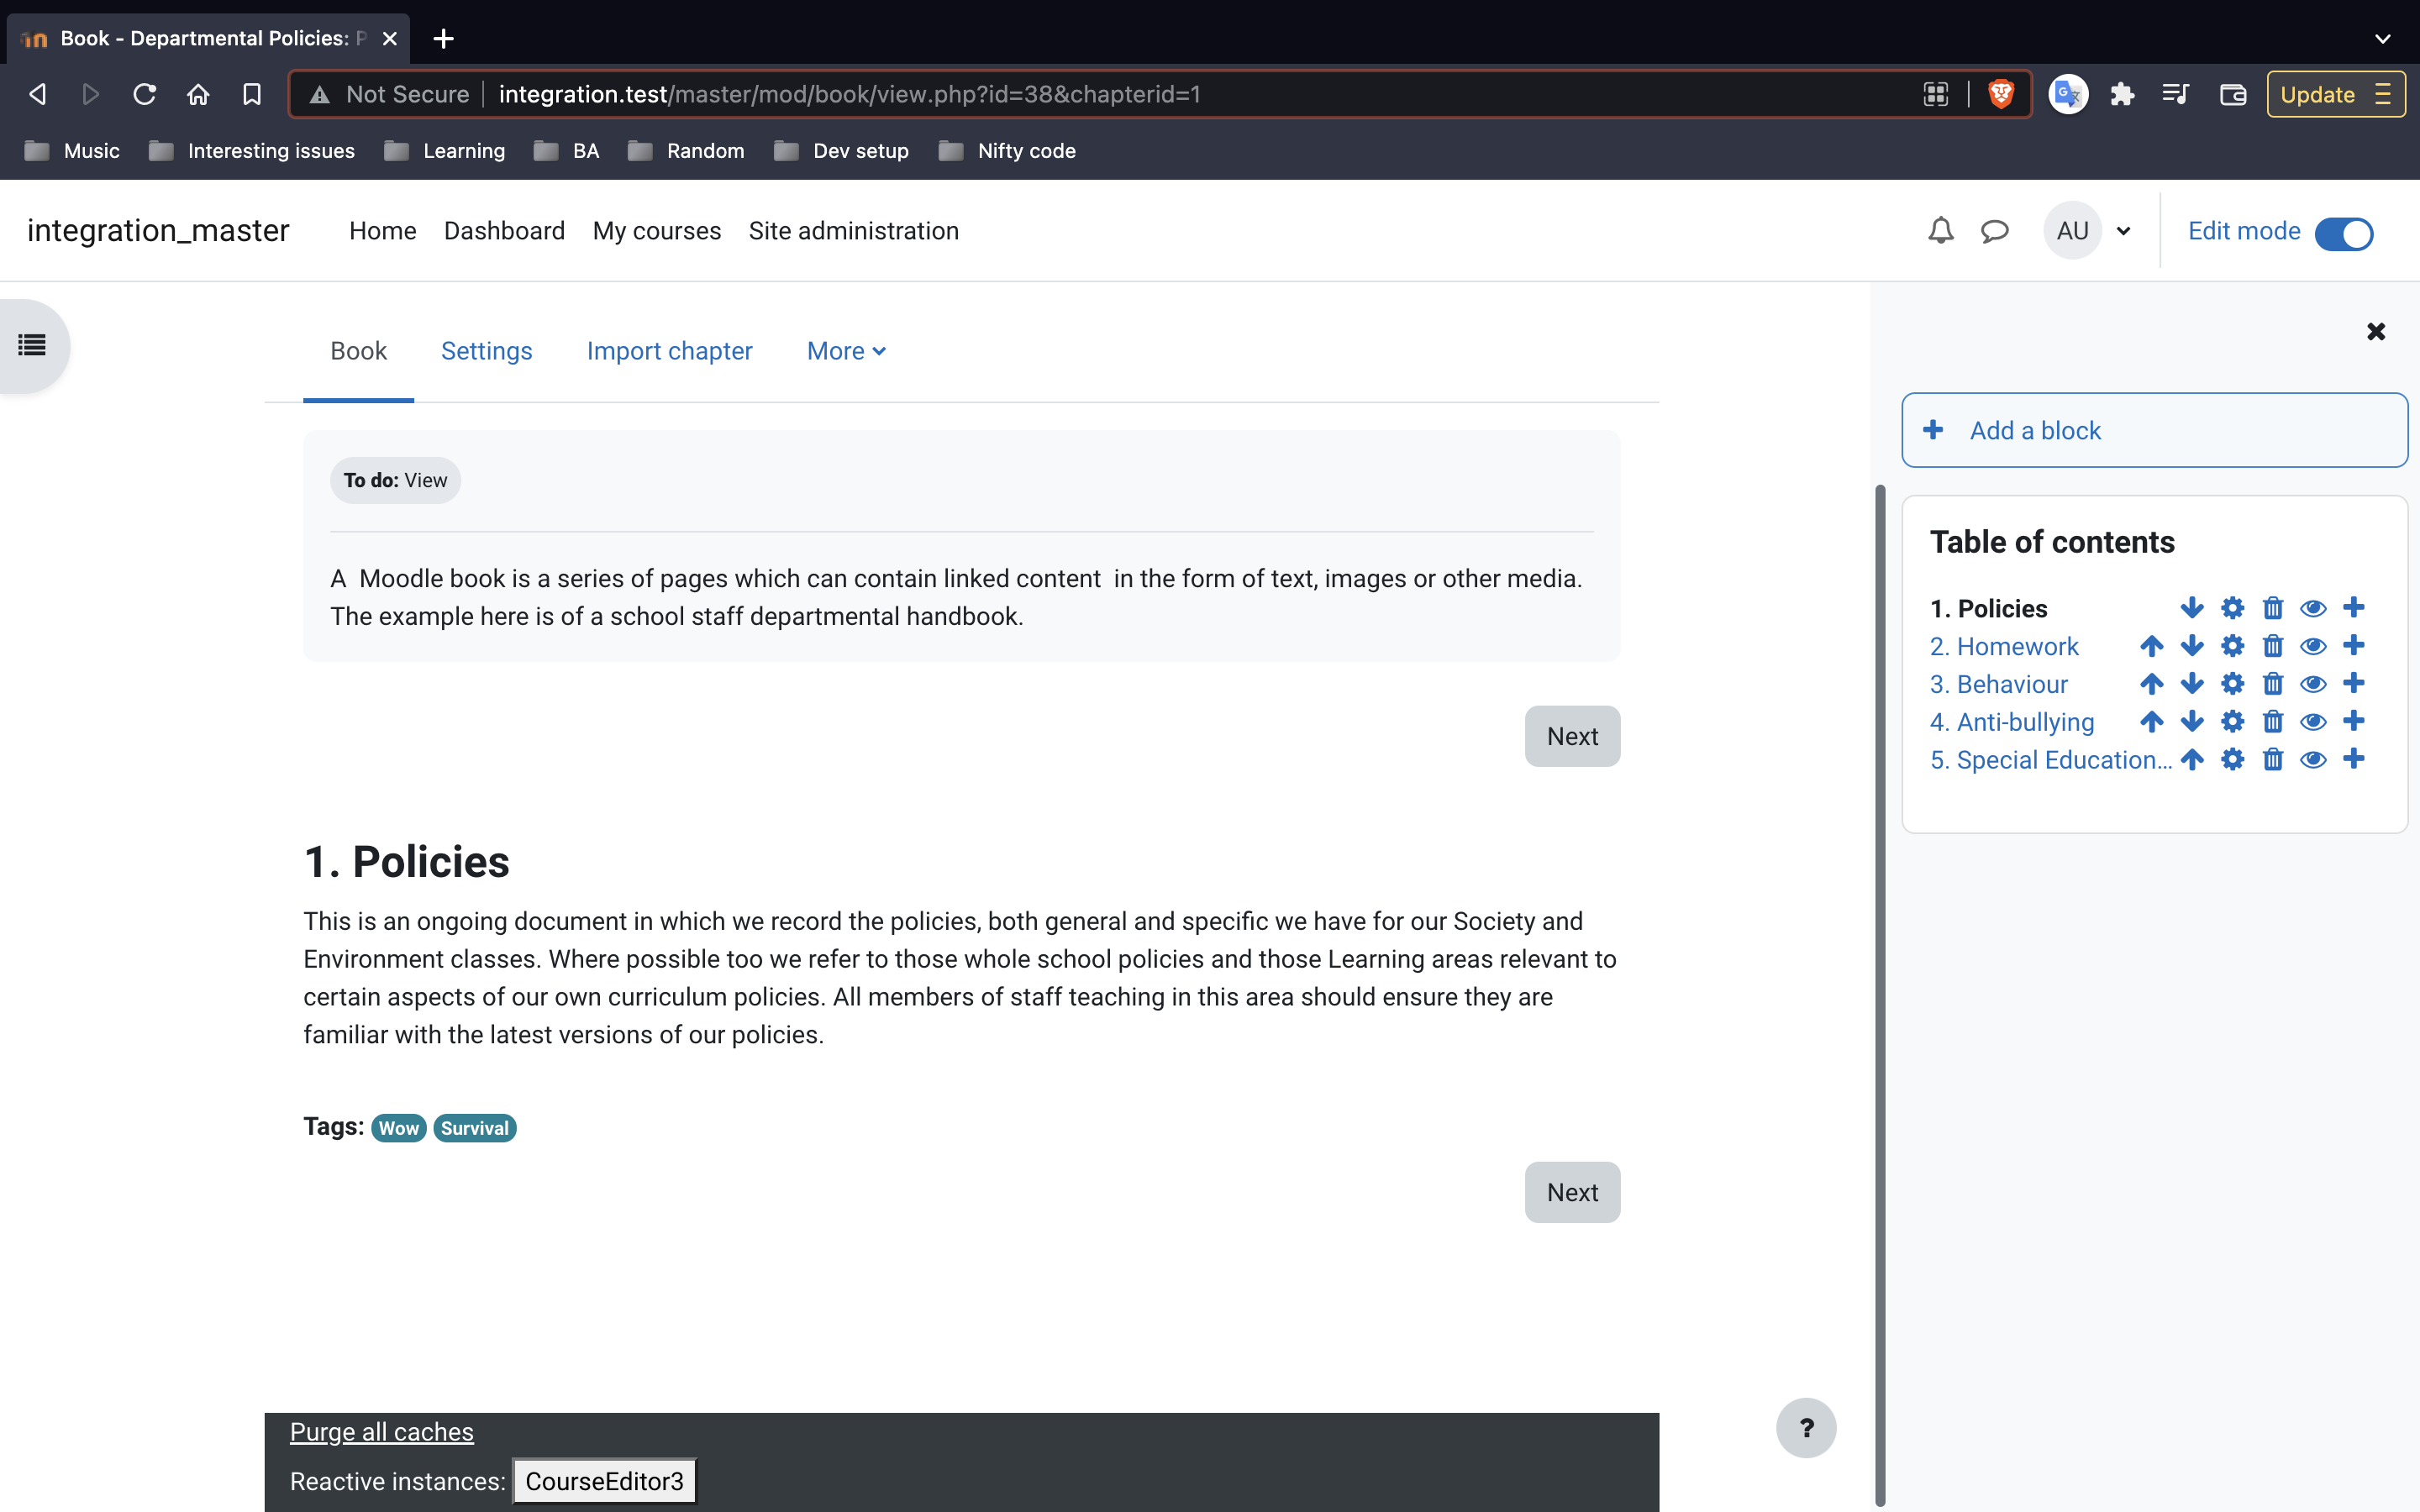Open the help question mark button
This screenshot has height=1512, width=2420.
[x=1806, y=1427]
